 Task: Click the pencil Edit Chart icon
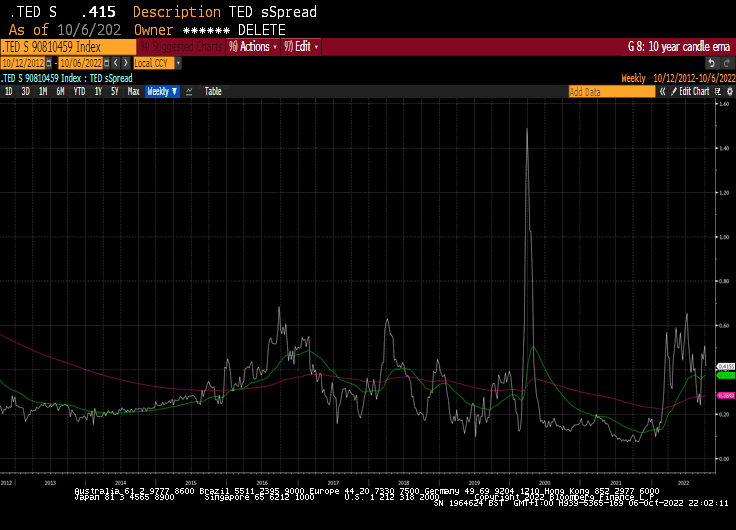pos(673,91)
